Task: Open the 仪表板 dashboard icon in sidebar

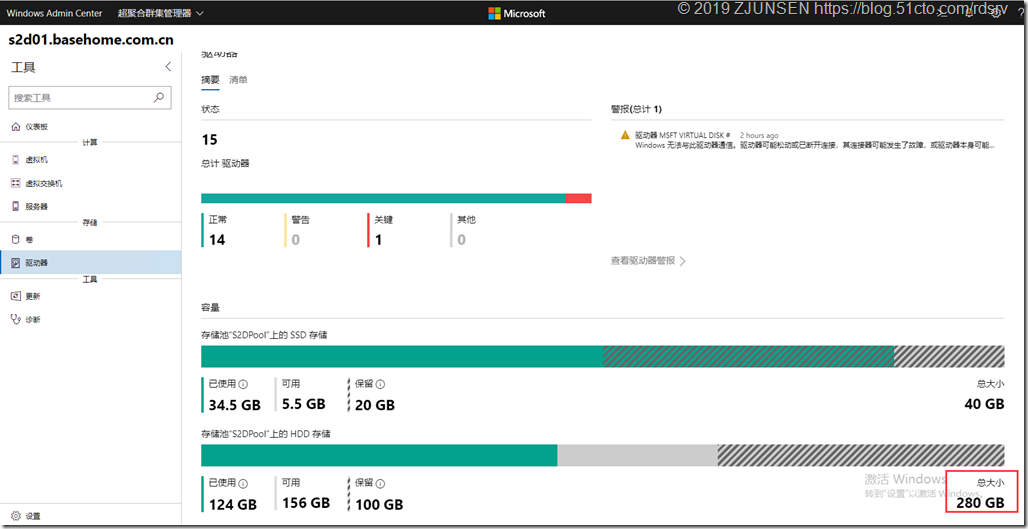Action: 16,127
